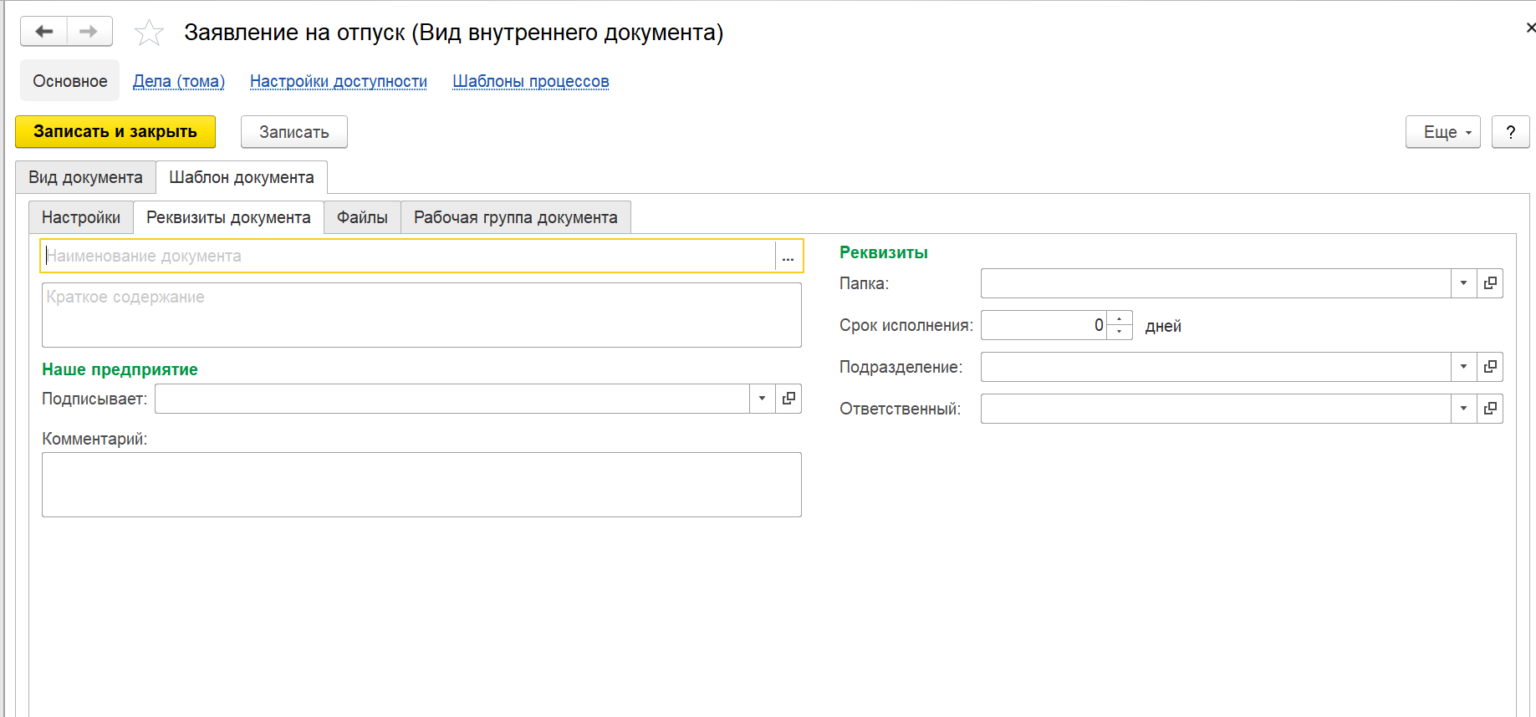Open the Файлы tab
The image size is (1536, 717).
(362, 216)
